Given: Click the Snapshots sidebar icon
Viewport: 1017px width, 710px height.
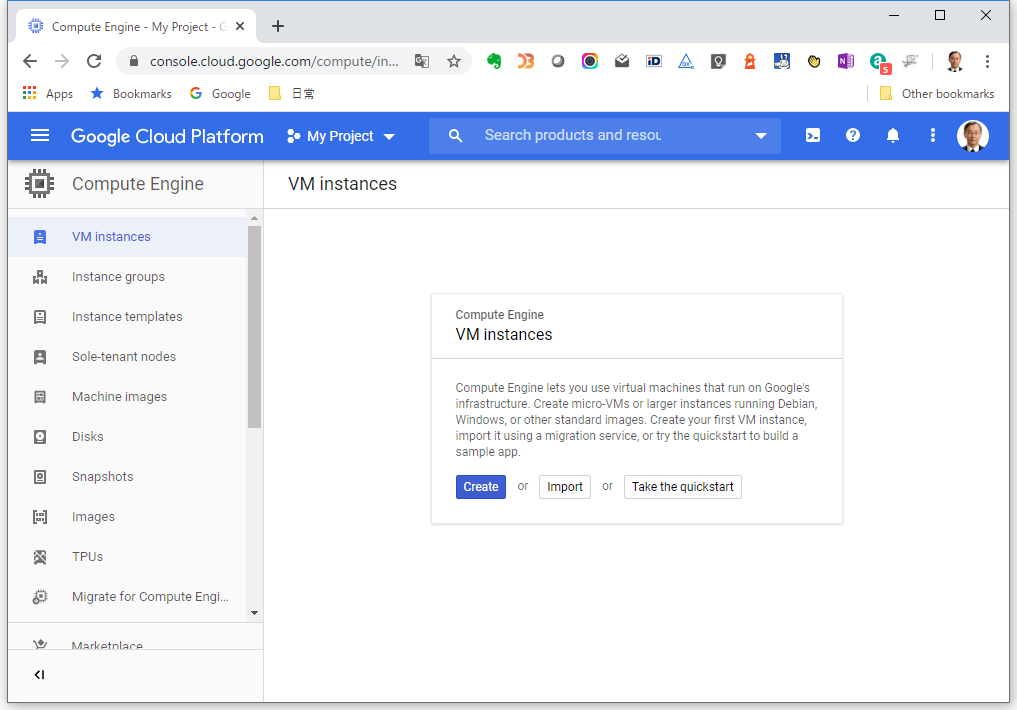Looking at the screenshot, I should [x=40, y=477].
